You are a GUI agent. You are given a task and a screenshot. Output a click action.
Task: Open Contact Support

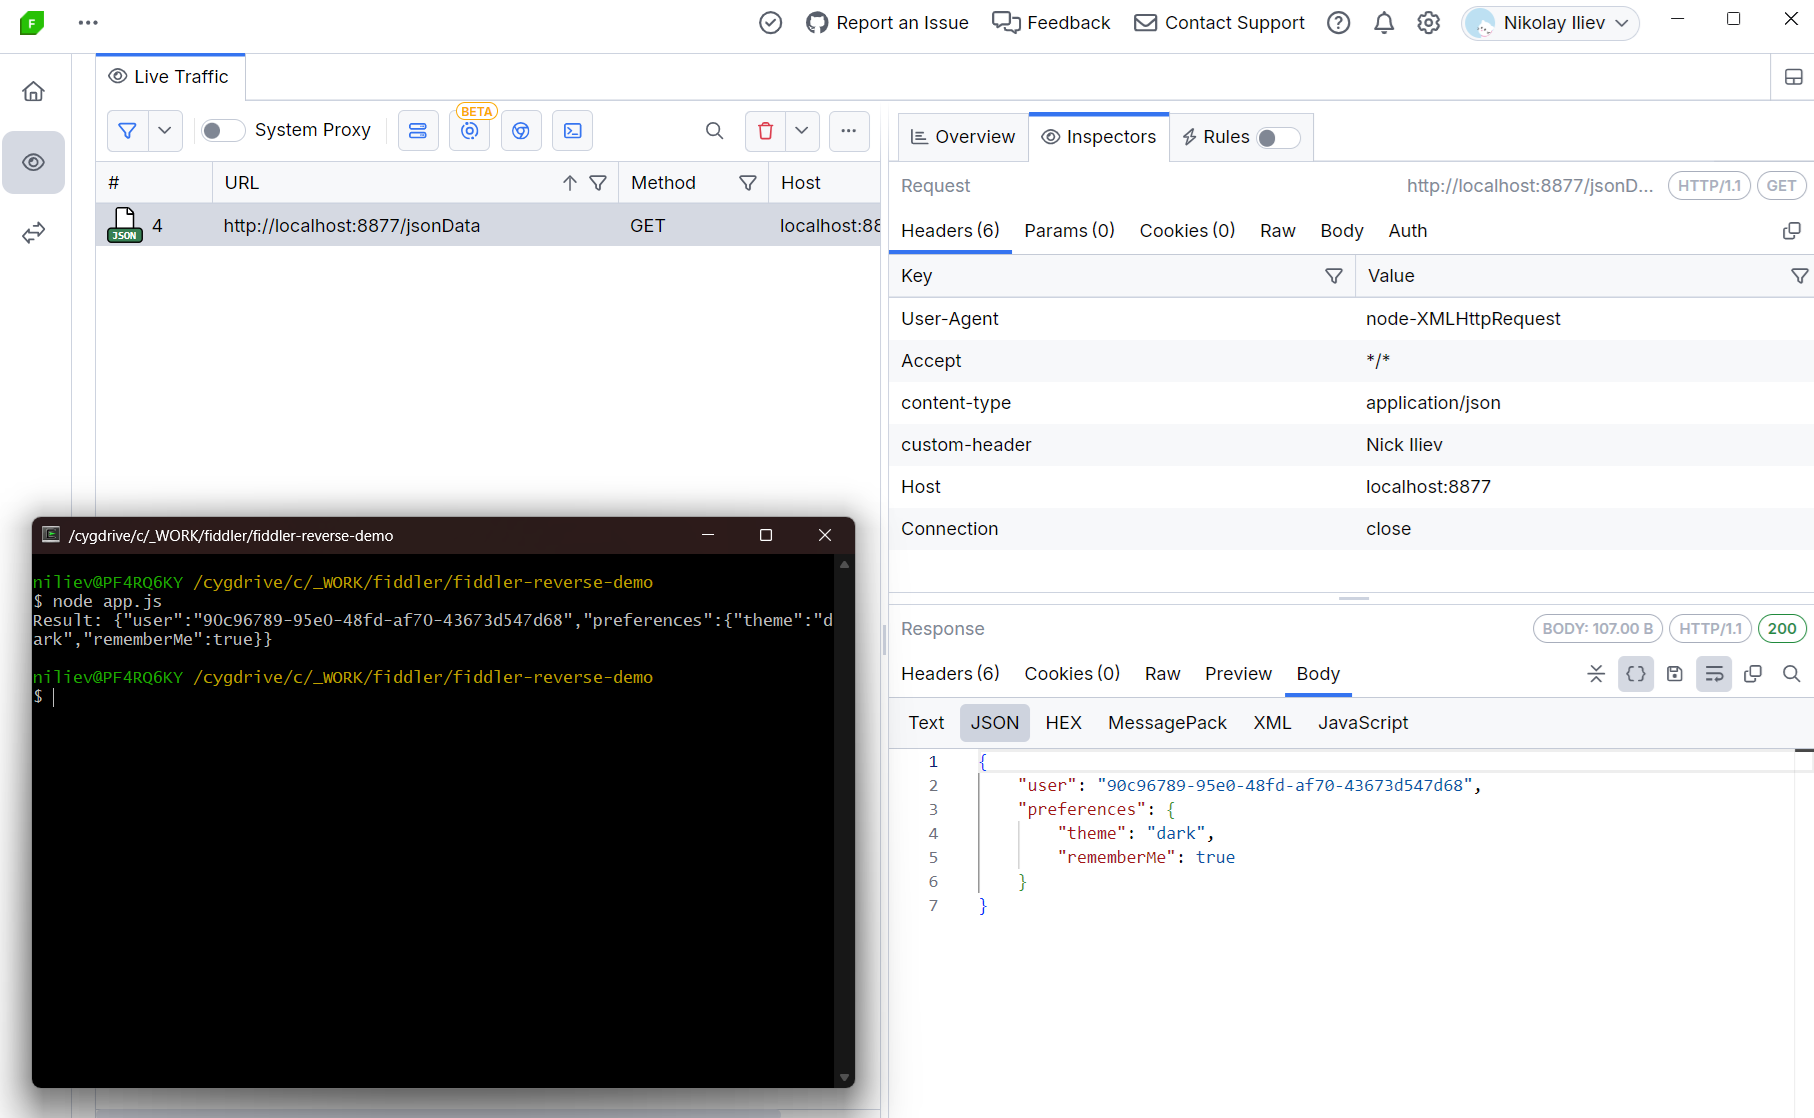1218,22
